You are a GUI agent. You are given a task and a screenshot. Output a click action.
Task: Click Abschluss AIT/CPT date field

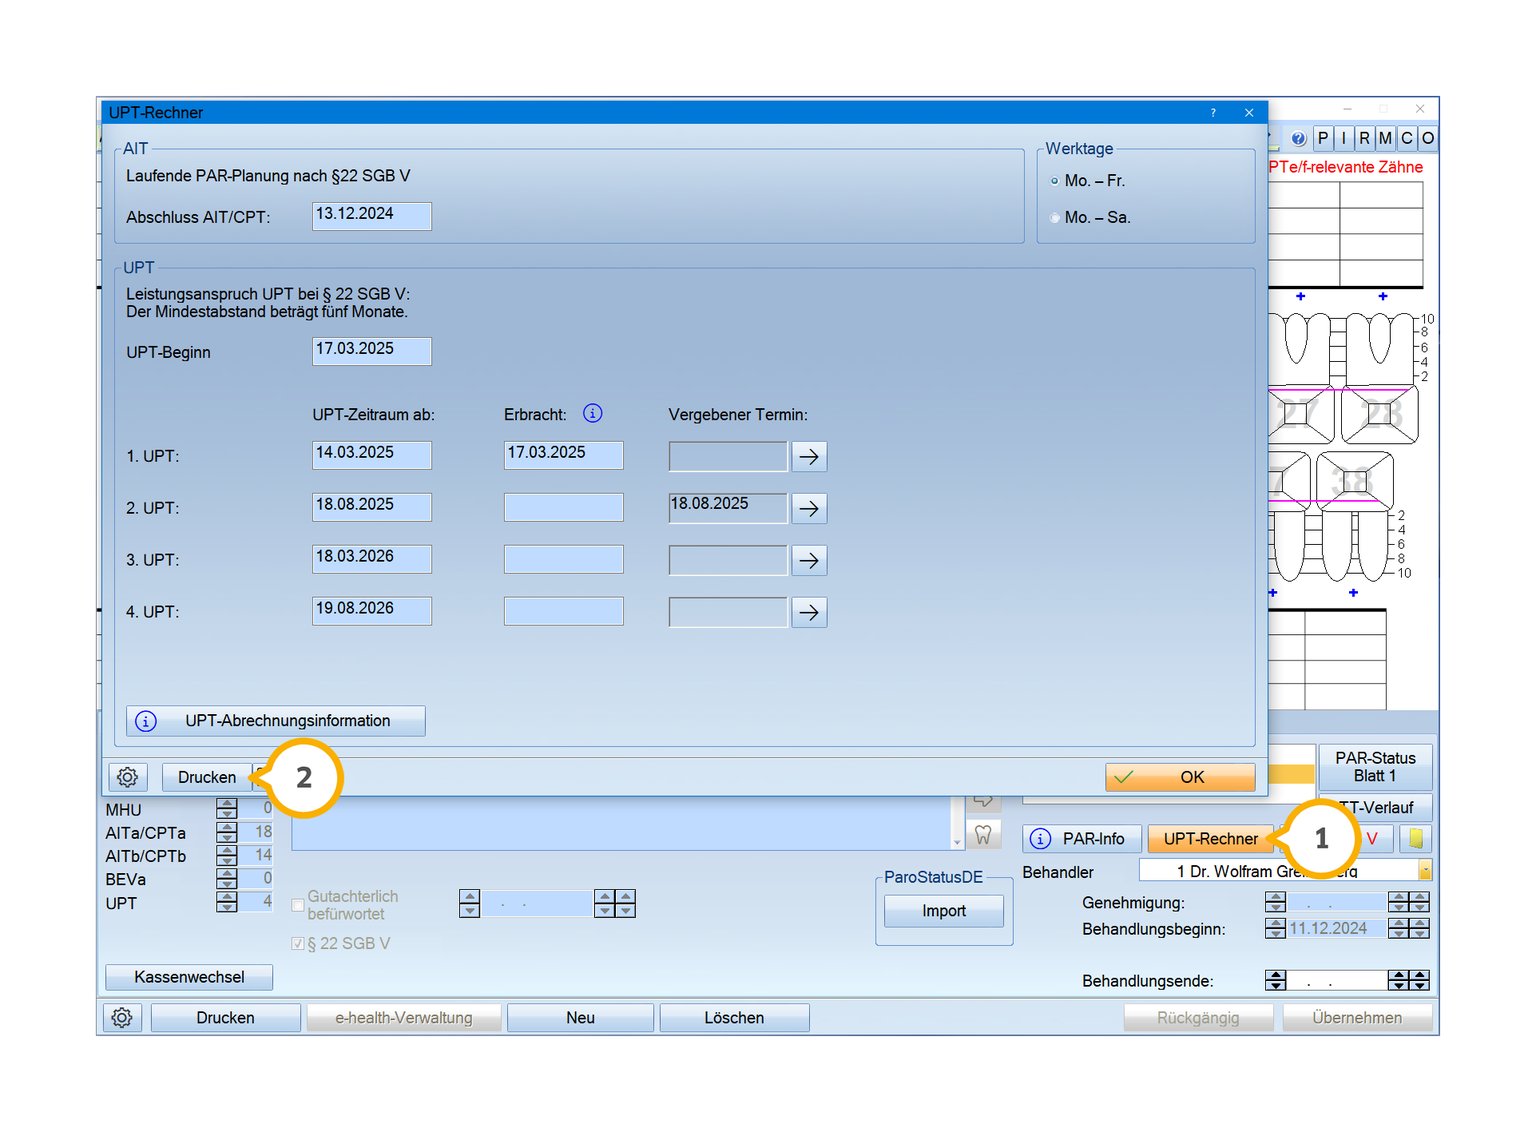tap(372, 216)
